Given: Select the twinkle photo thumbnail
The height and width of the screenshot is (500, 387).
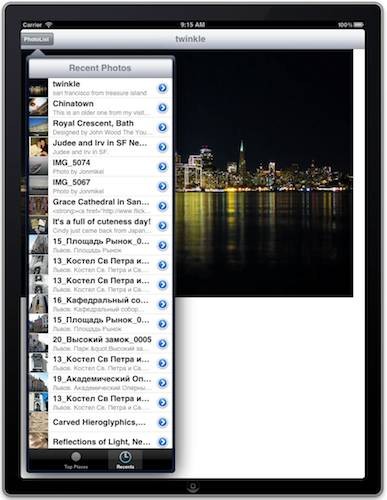Looking at the screenshot, I should coord(38,88).
